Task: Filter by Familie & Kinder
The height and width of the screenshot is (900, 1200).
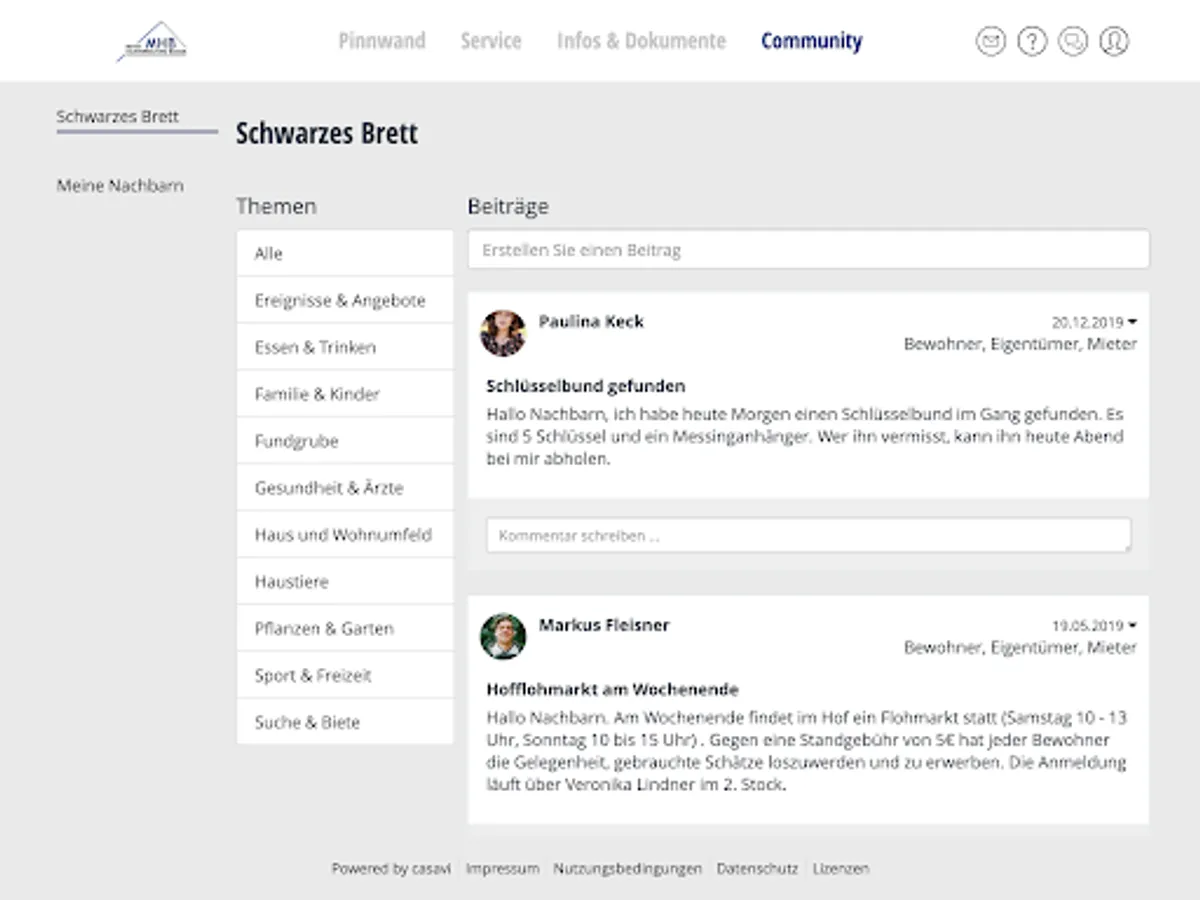Action: coord(345,395)
